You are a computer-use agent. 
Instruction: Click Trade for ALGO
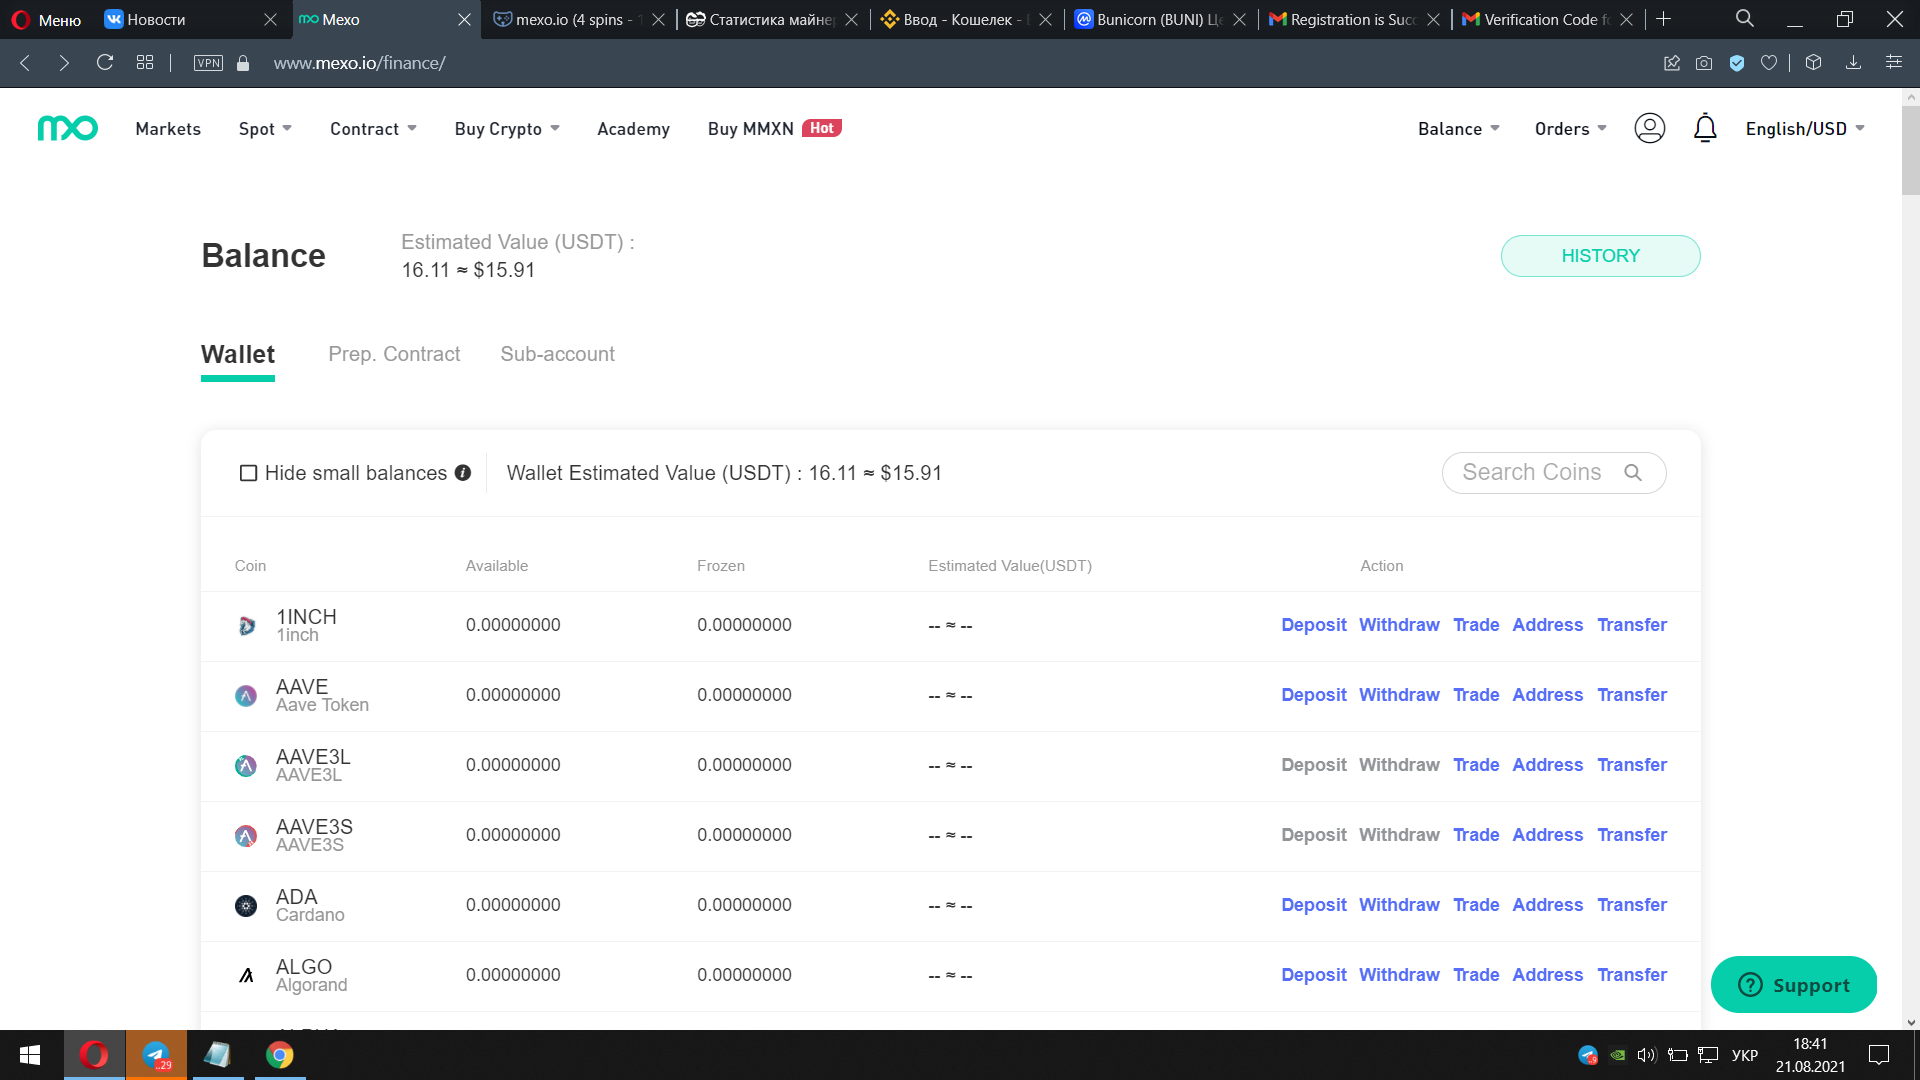1476,975
